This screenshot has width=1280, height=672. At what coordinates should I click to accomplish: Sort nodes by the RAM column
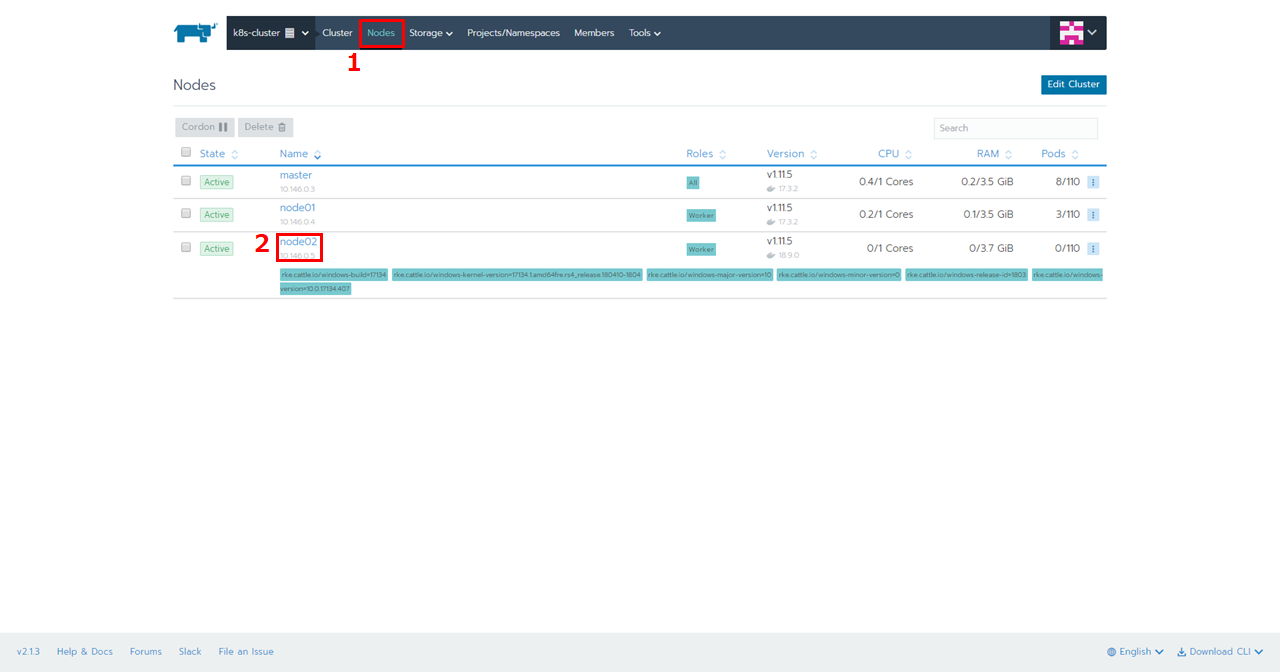pos(994,154)
